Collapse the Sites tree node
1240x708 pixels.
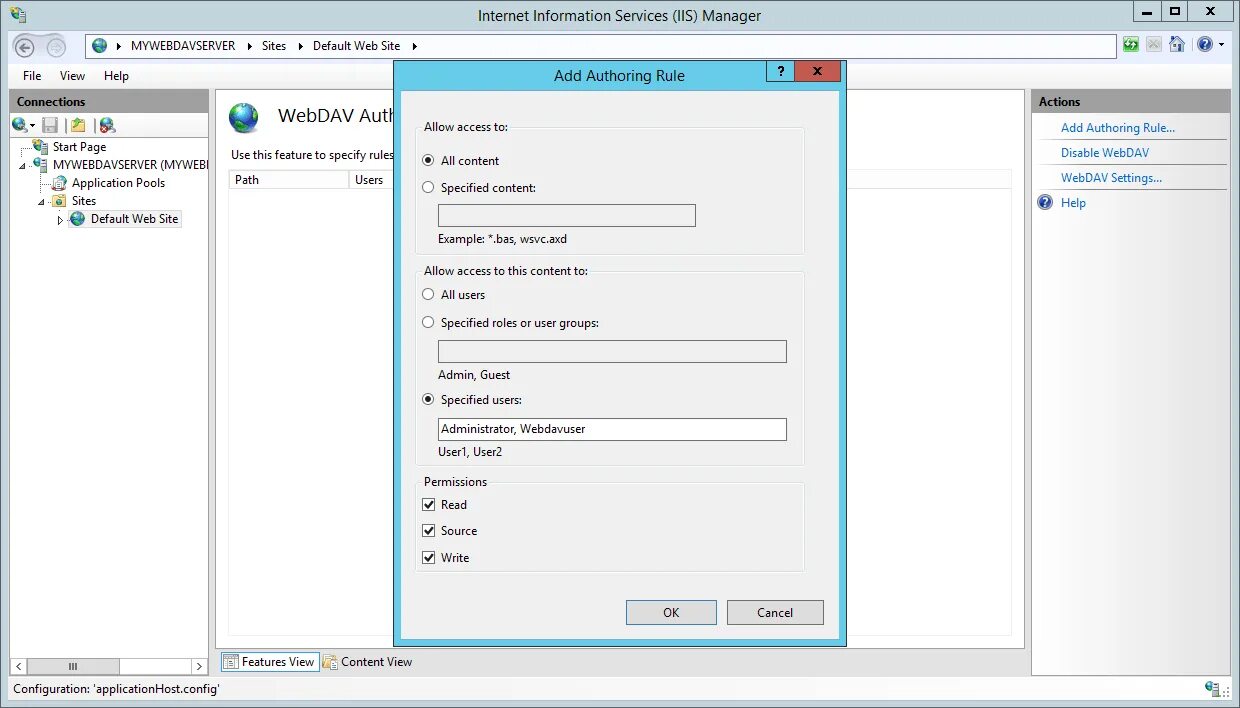click(x=42, y=202)
